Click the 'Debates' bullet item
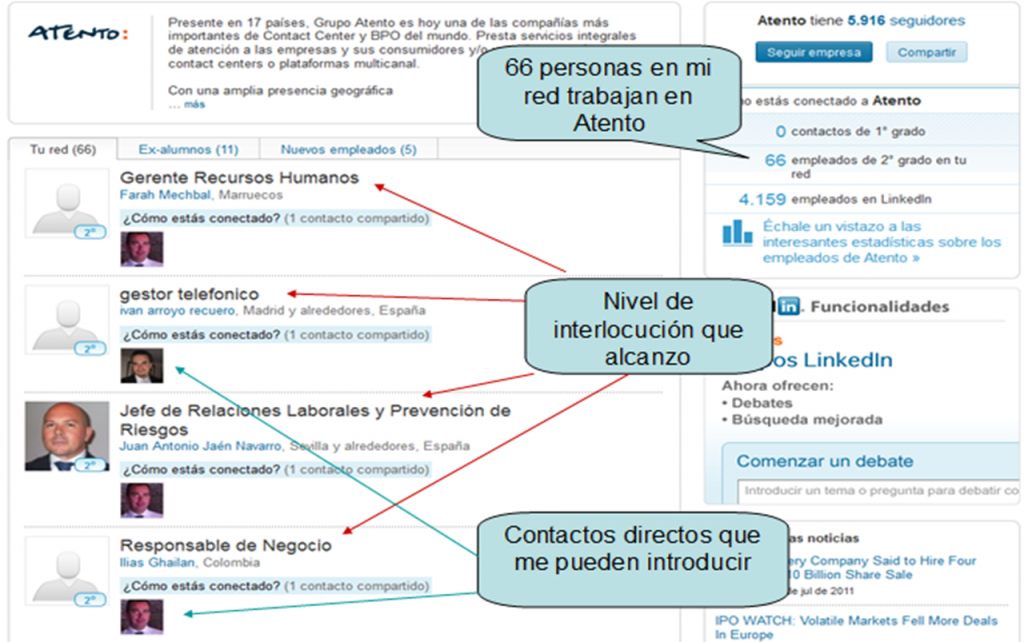Screen dimensions: 1024x642 761,403
